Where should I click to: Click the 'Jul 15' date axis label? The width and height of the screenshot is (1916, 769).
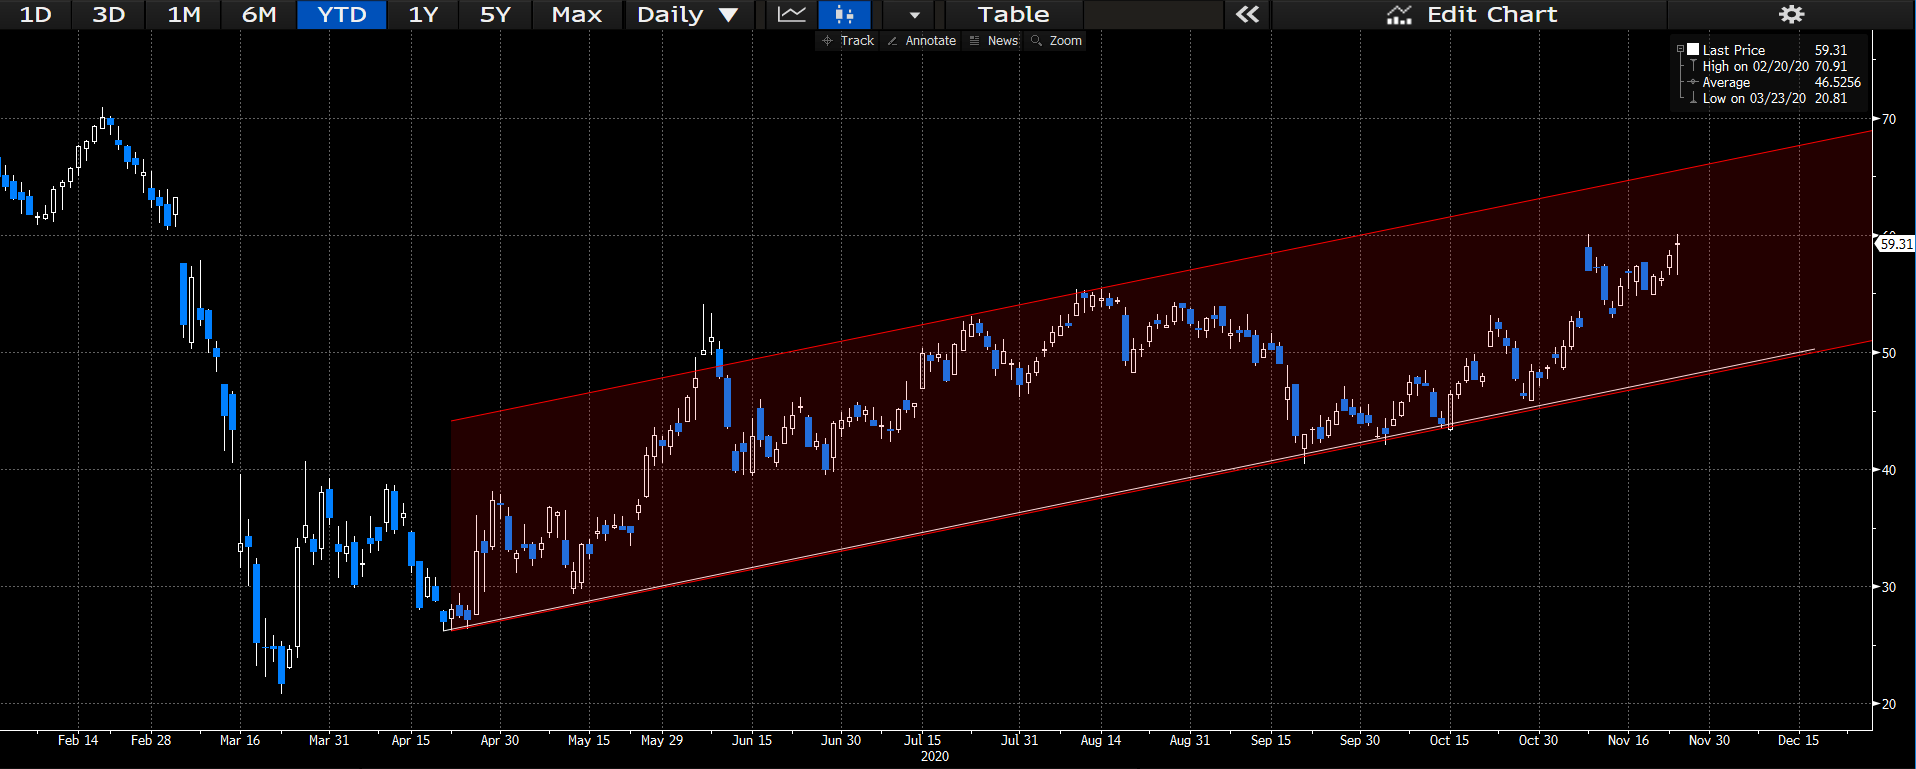tap(922, 740)
